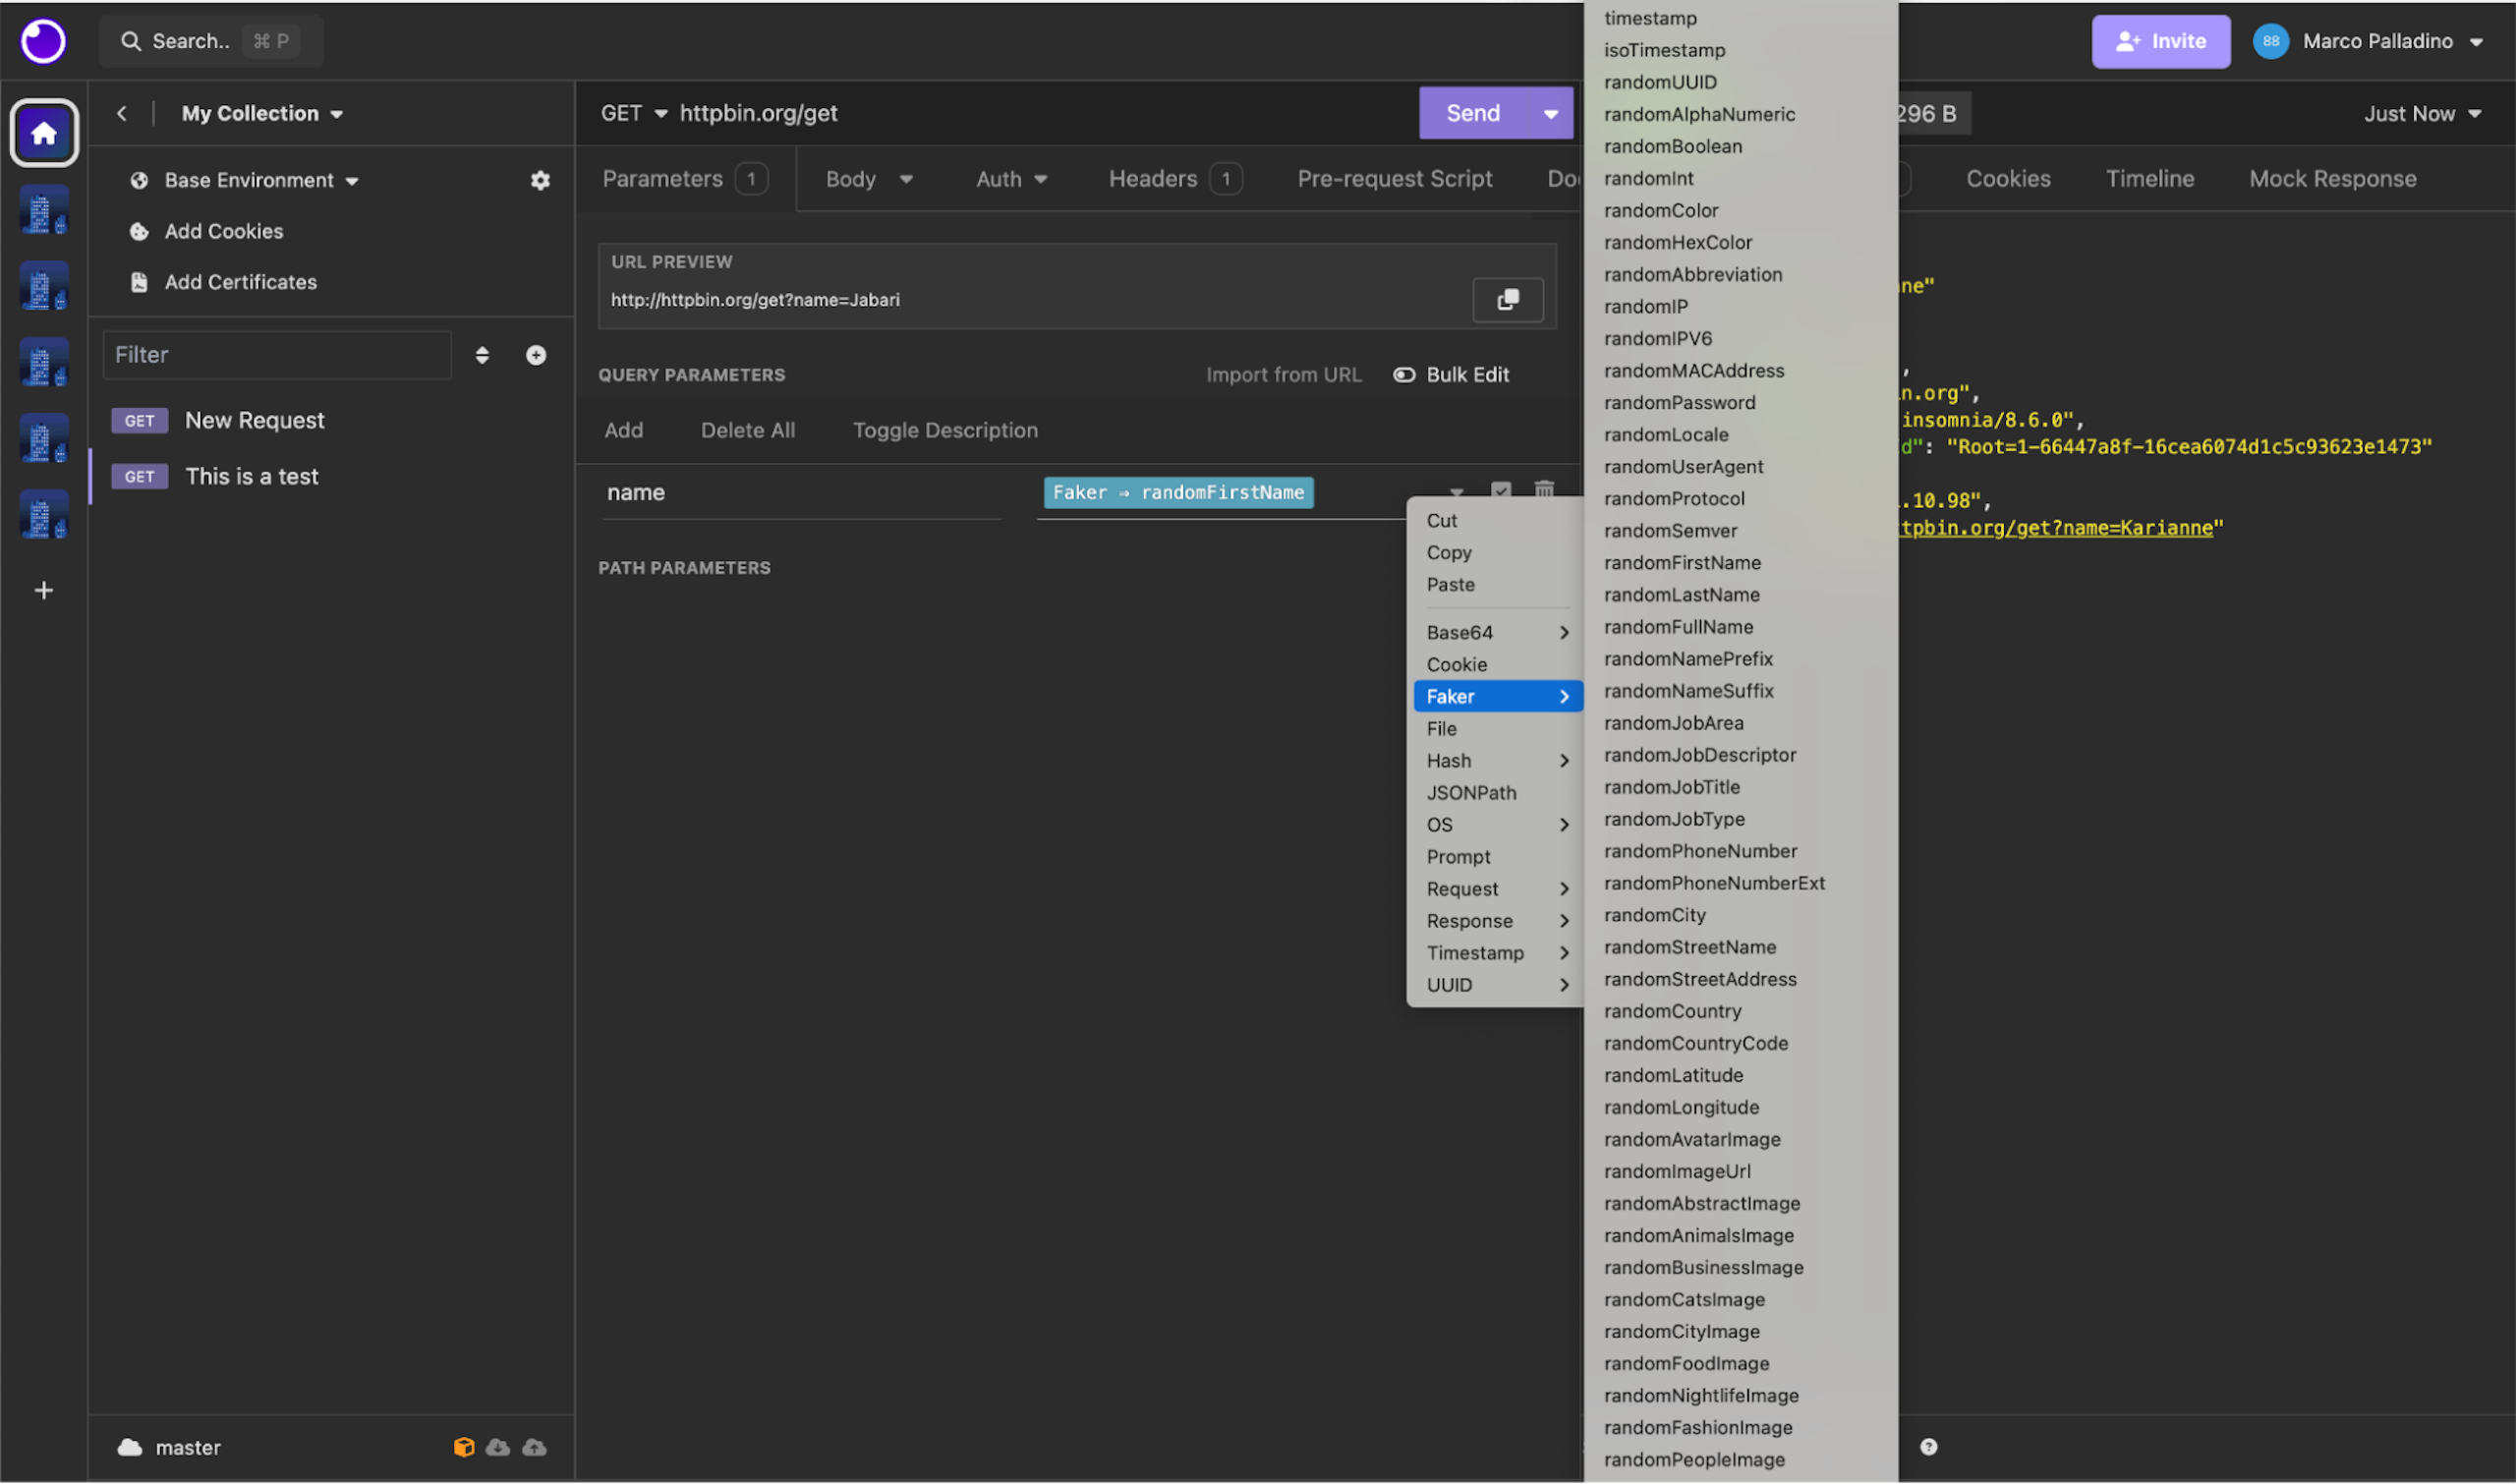Image resolution: width=2516 pixels, height=1484 pixels.
Task: Expand the Send button dropdown arrow
Action: (x=1550, y=113)
